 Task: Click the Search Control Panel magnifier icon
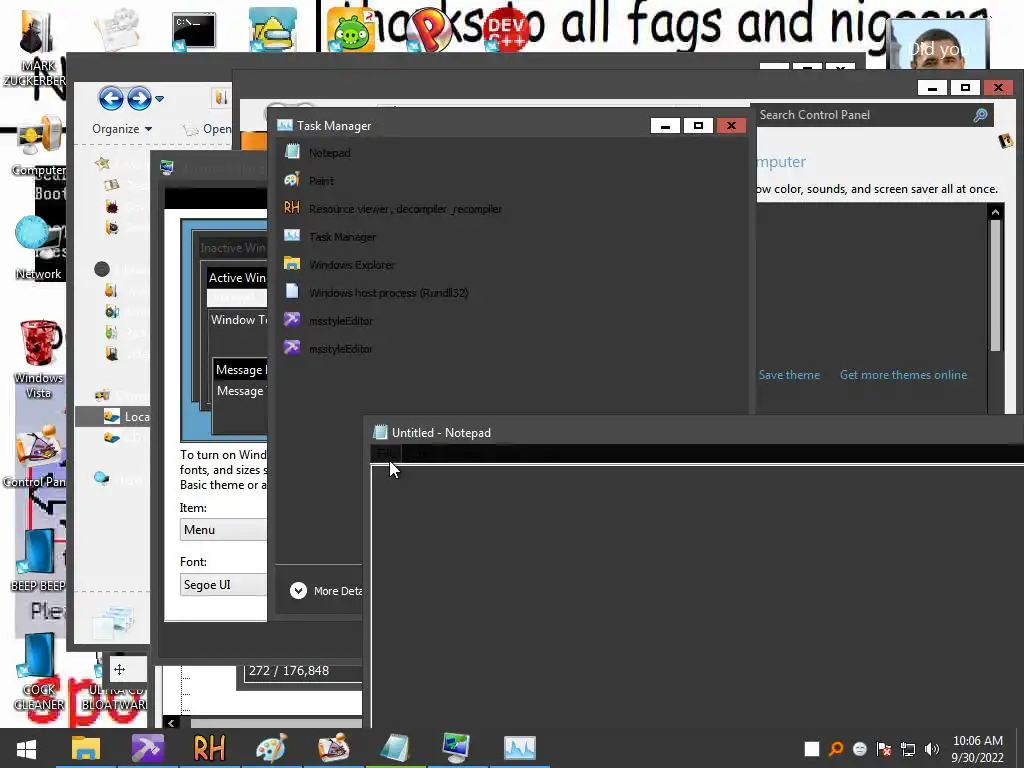980,116
